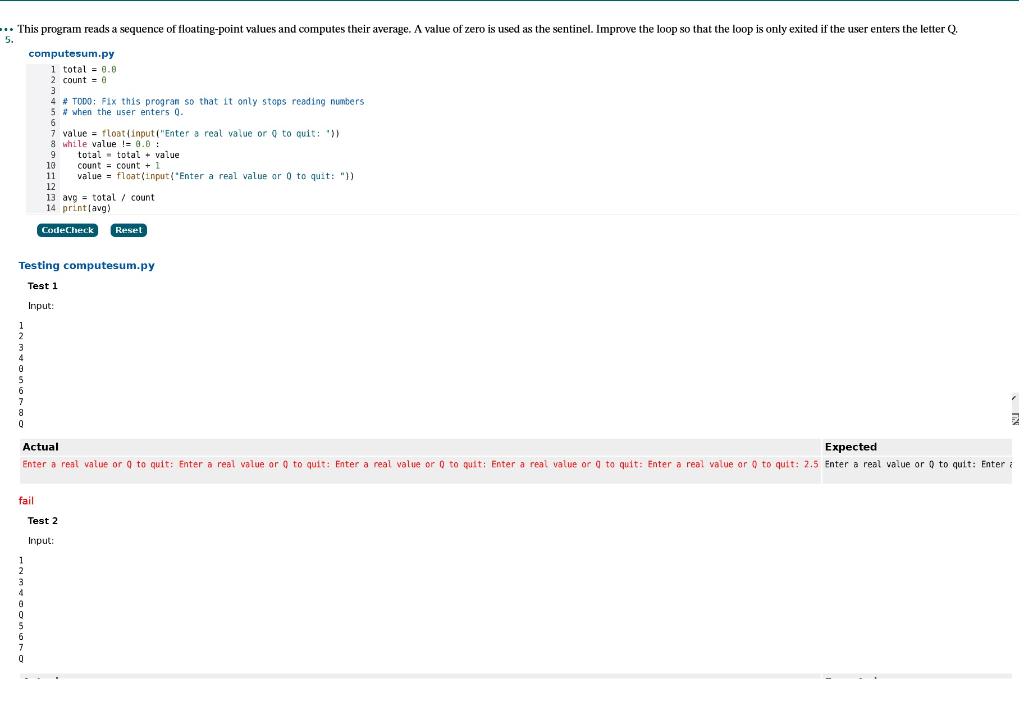Click the problem description sentence at top

tap(487, 29)
